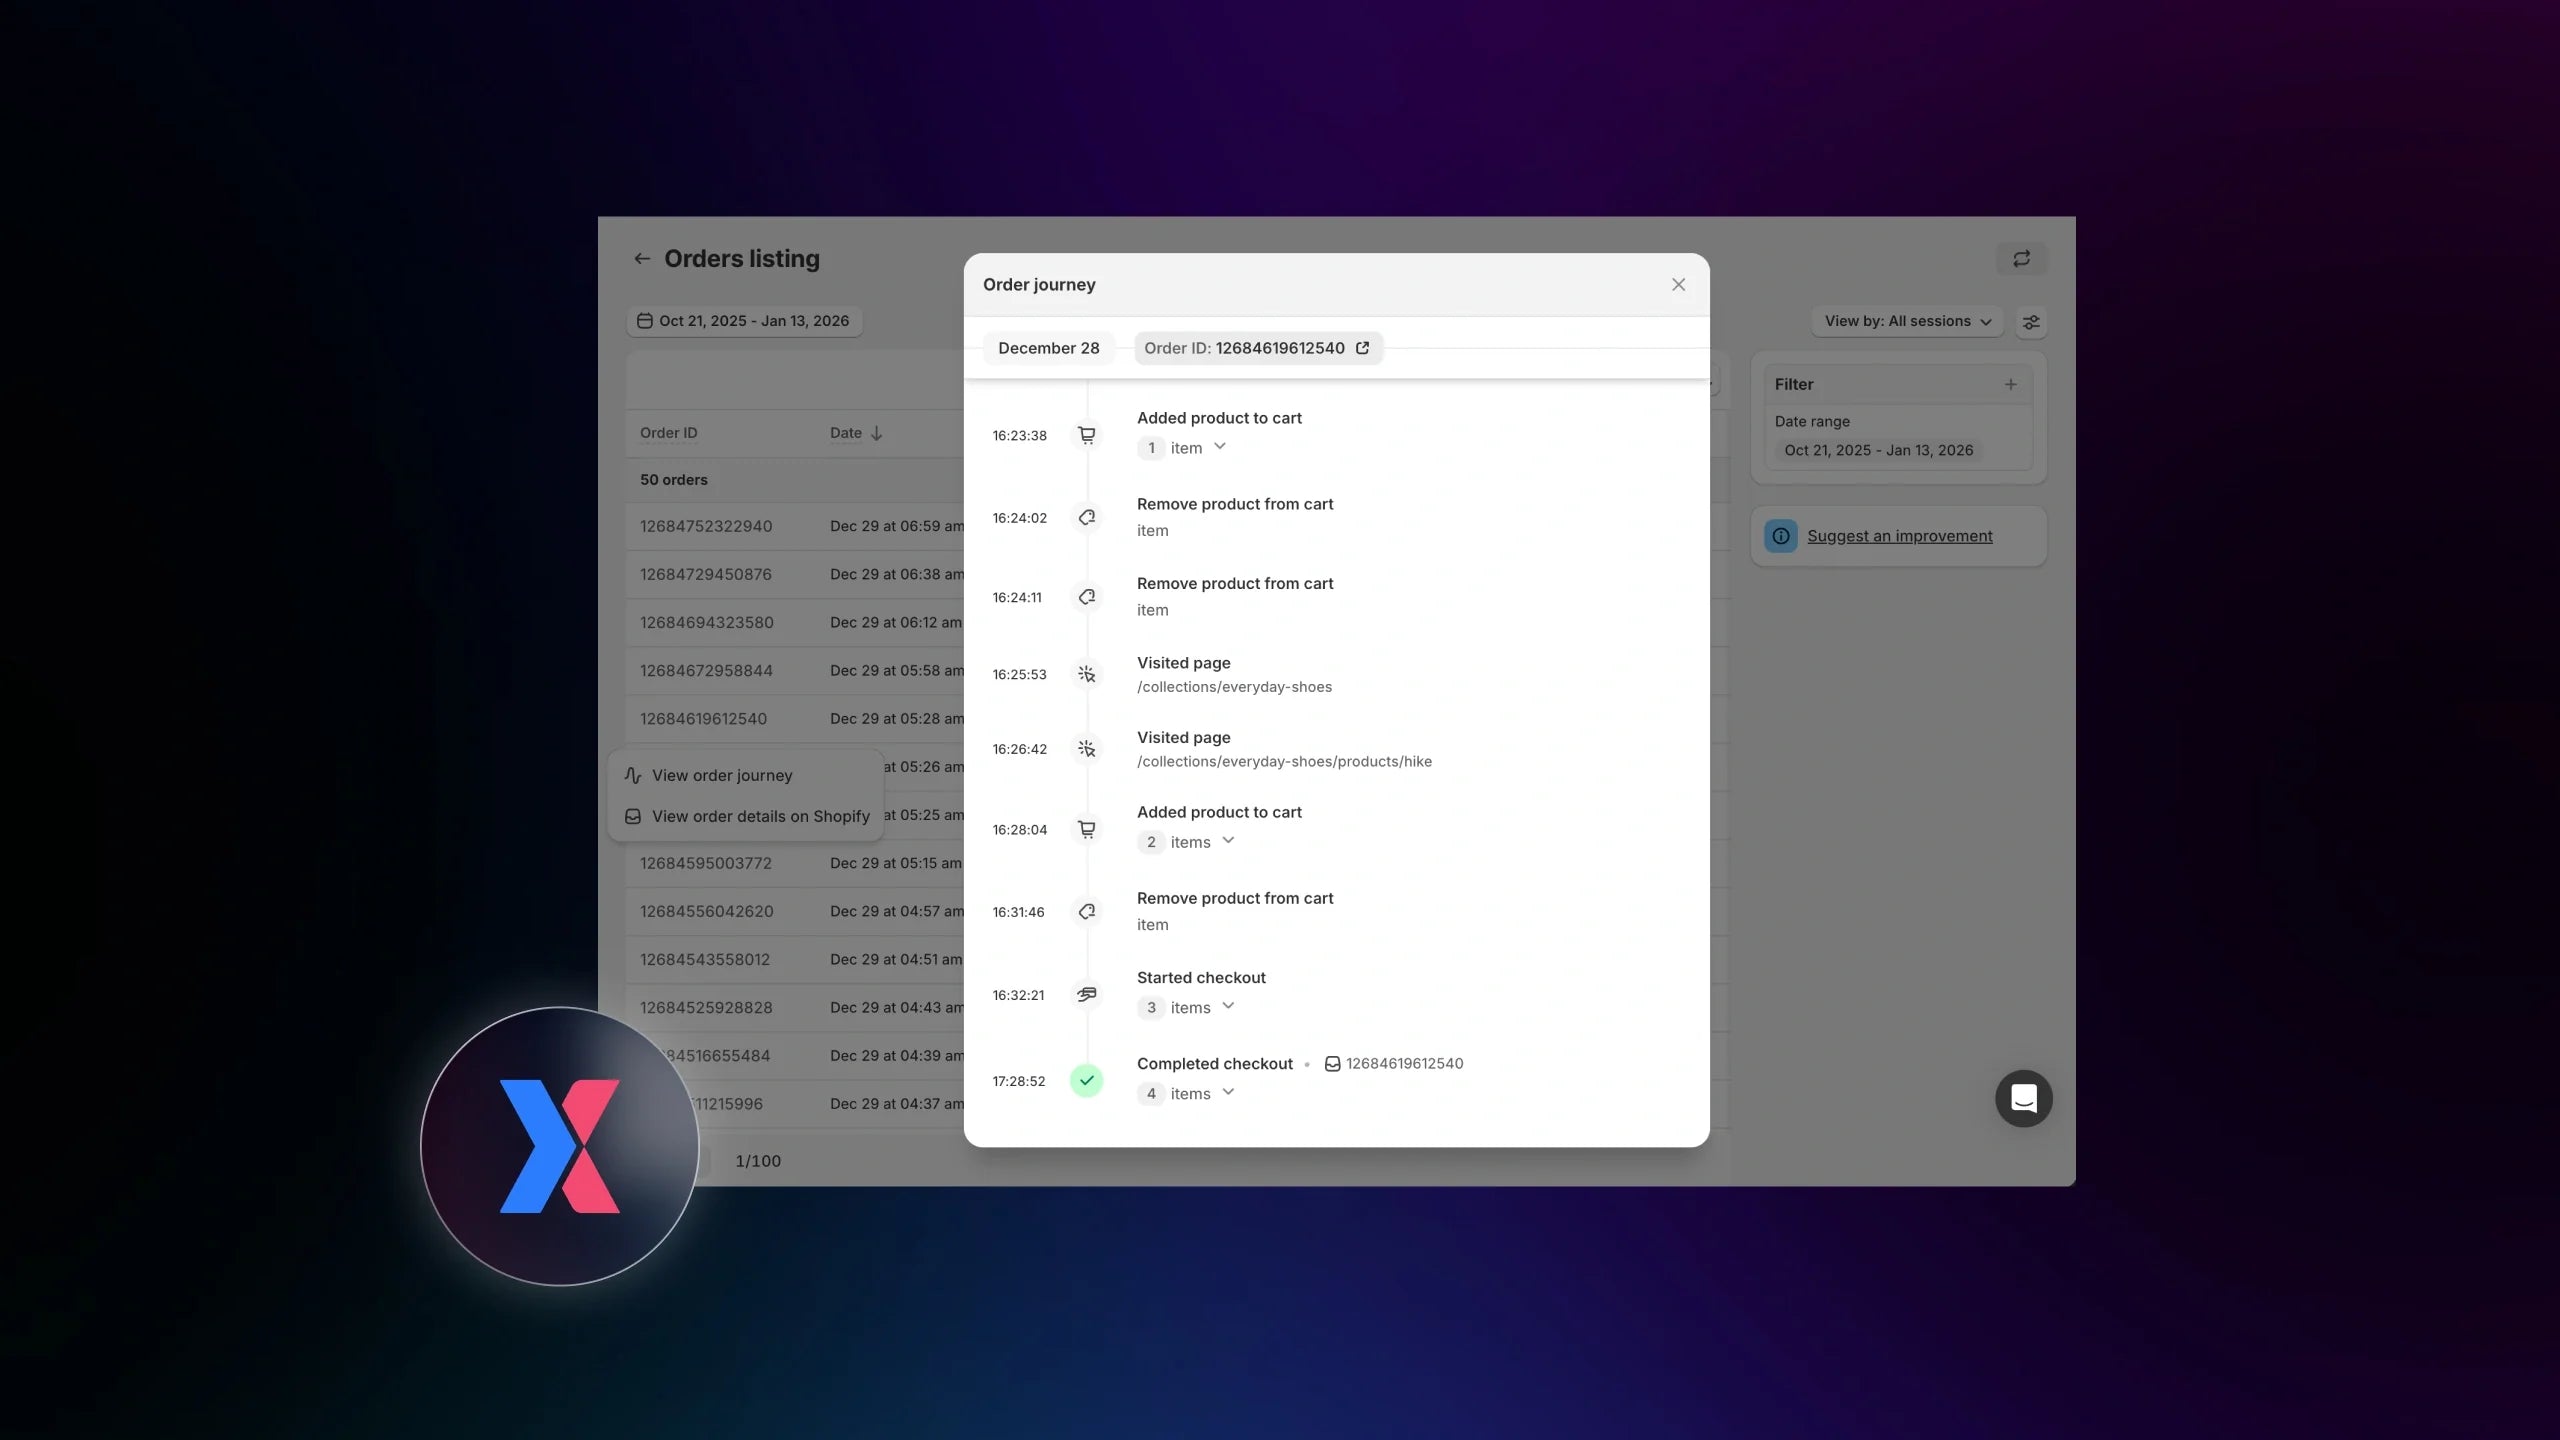Click the remove-from-cart icon at 16:24:02
The height and width of the screenshot is (1440, 2560).
[x=1086, y=517]
